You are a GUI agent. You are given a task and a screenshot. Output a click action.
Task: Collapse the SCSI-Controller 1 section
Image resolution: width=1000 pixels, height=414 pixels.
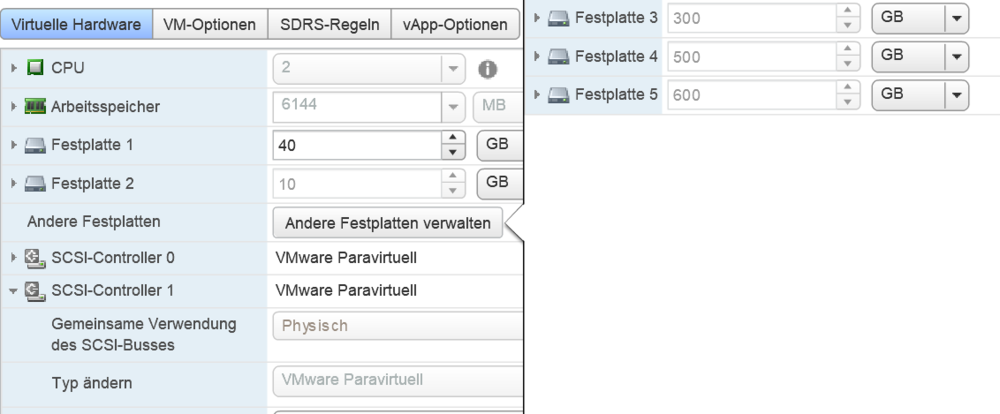coord(14,292)
